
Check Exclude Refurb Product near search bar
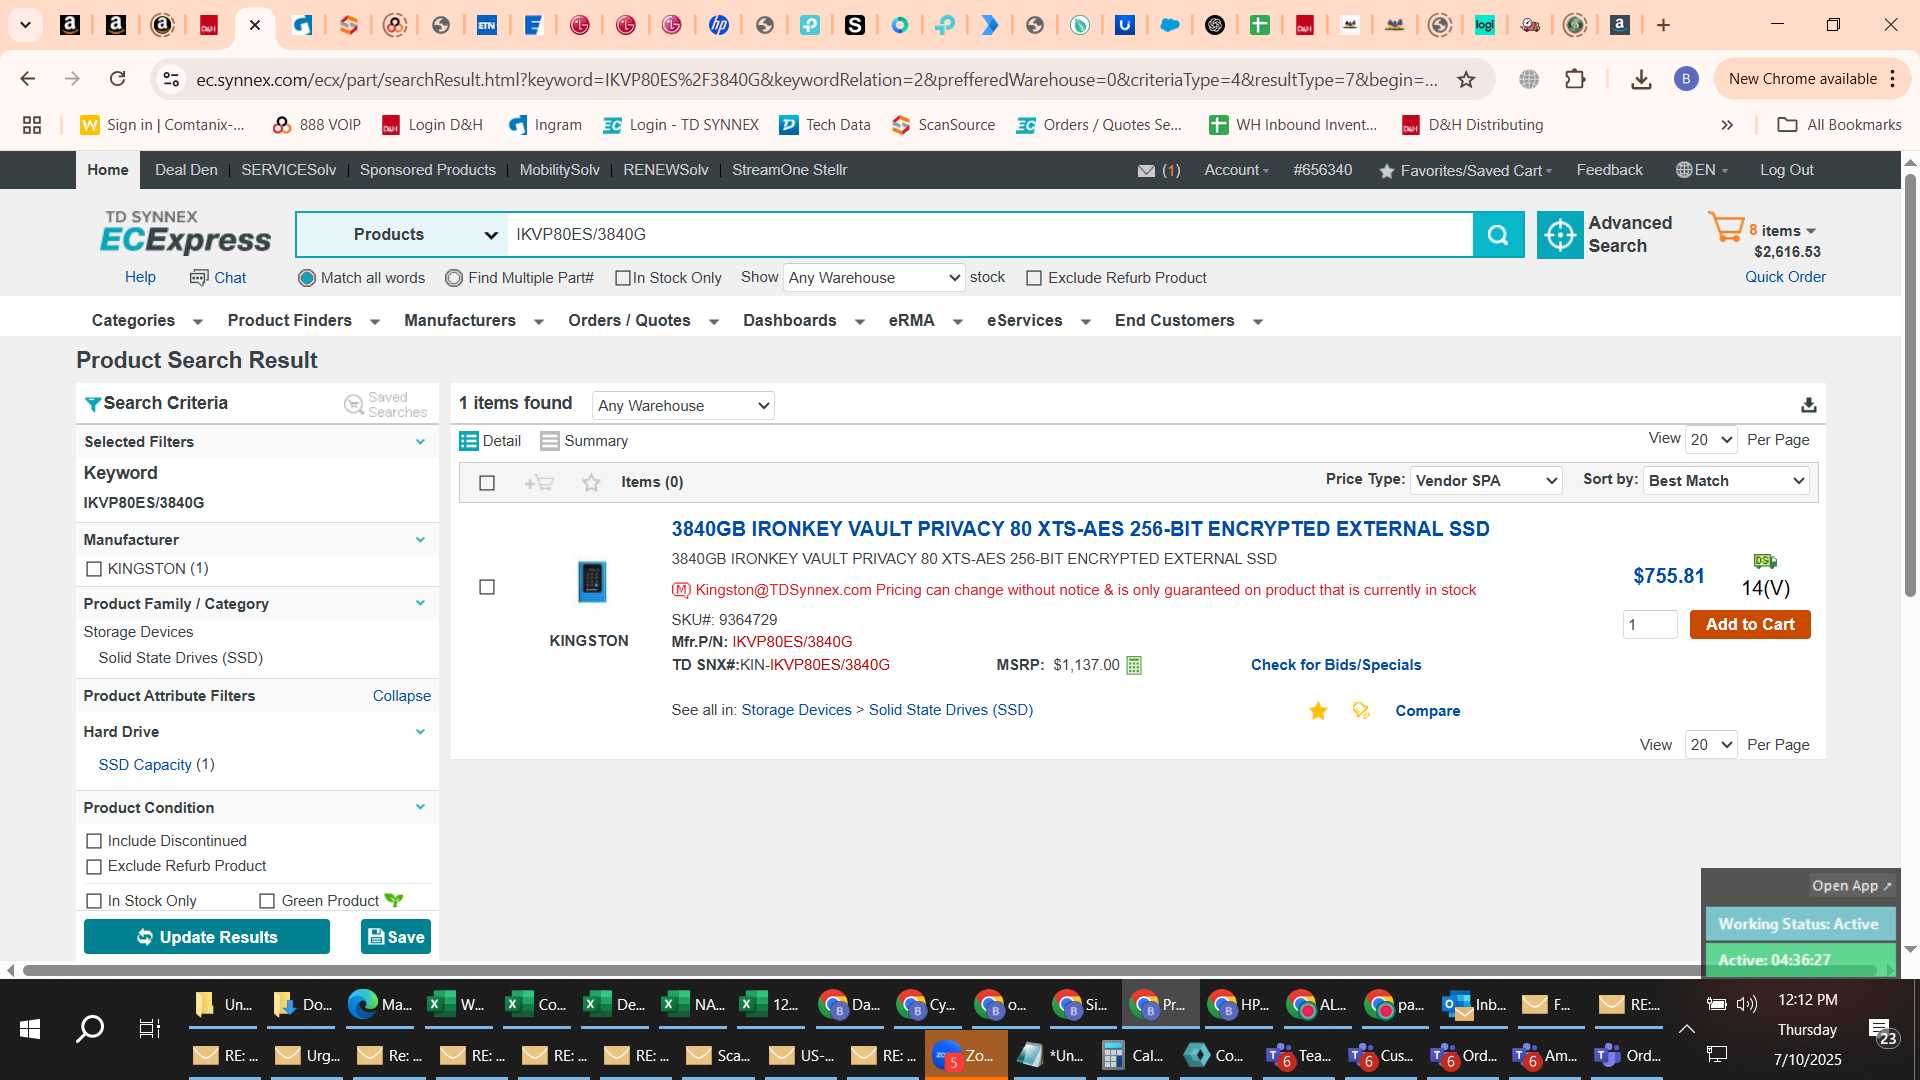pos(1034,278)
